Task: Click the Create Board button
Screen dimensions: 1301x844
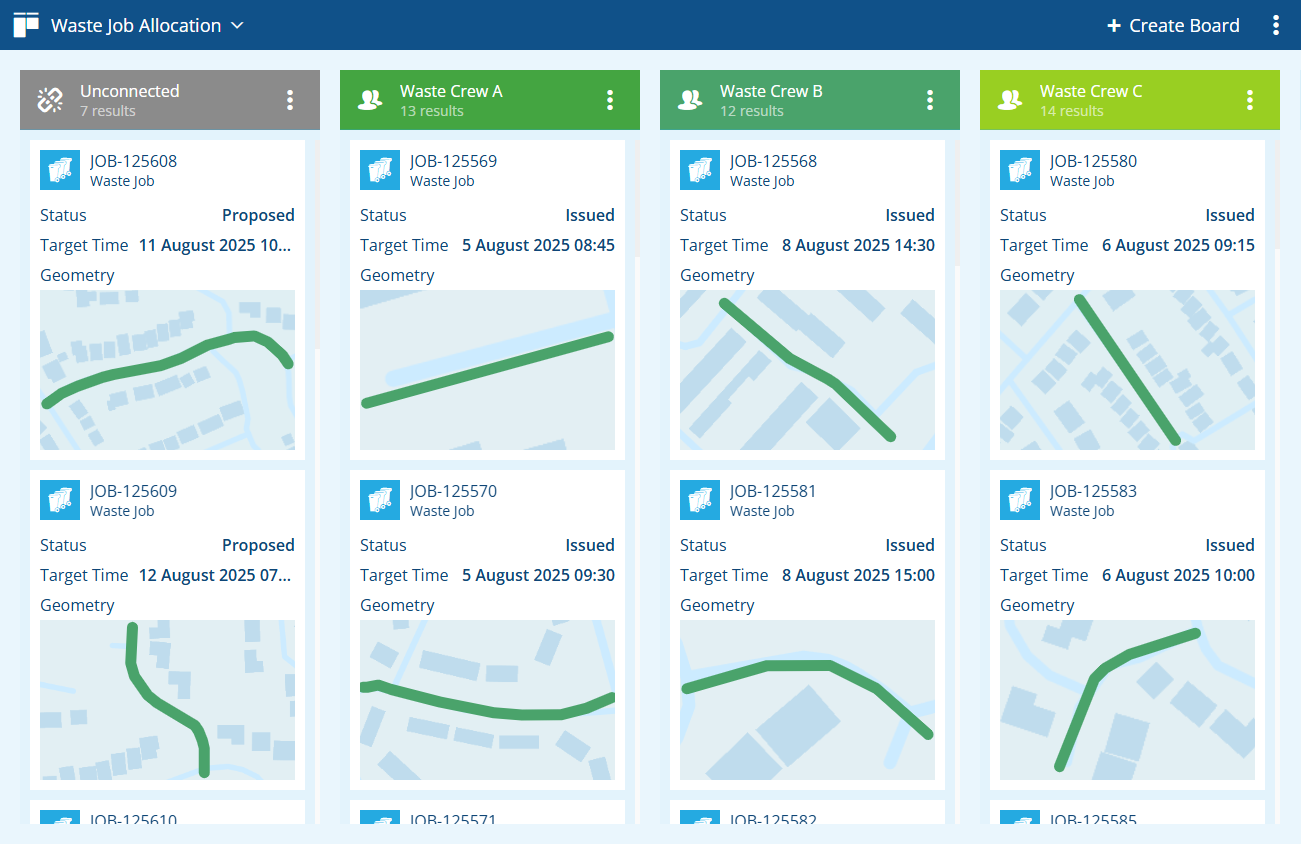Action: click(1173, 25)
